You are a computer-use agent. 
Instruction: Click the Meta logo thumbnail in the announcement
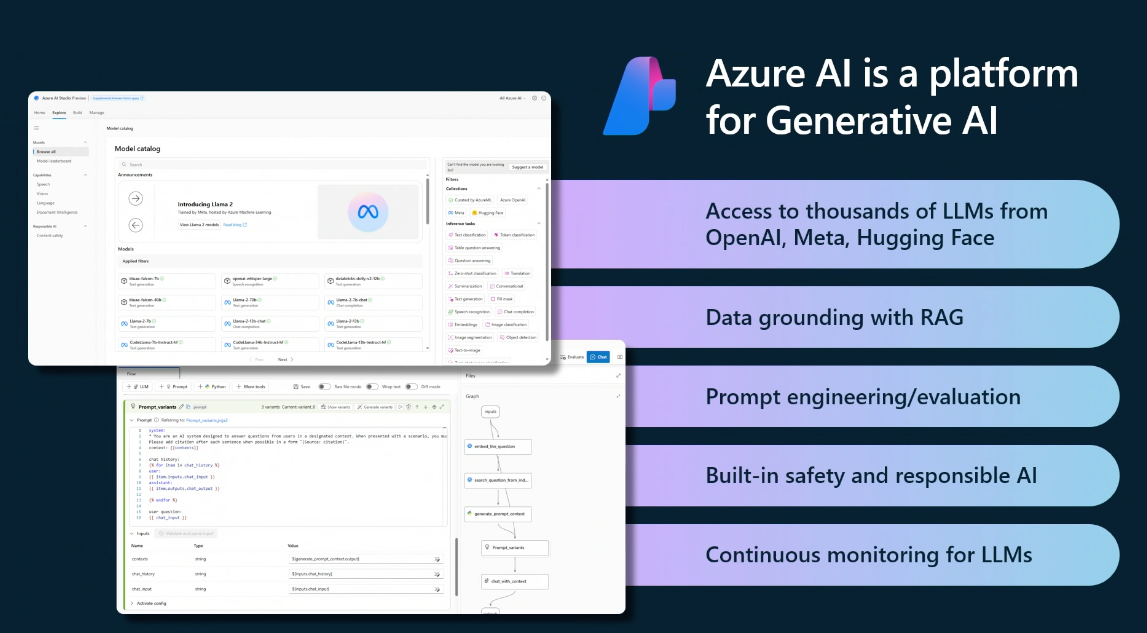click(367, 211)
